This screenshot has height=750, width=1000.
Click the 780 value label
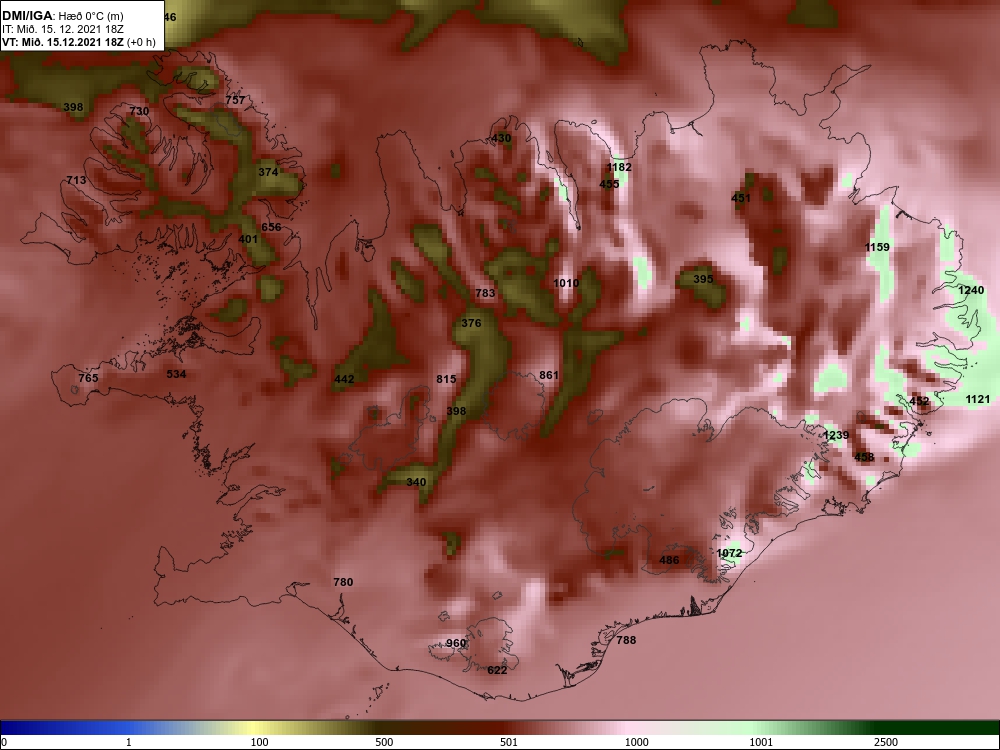[x=343, y=582]
